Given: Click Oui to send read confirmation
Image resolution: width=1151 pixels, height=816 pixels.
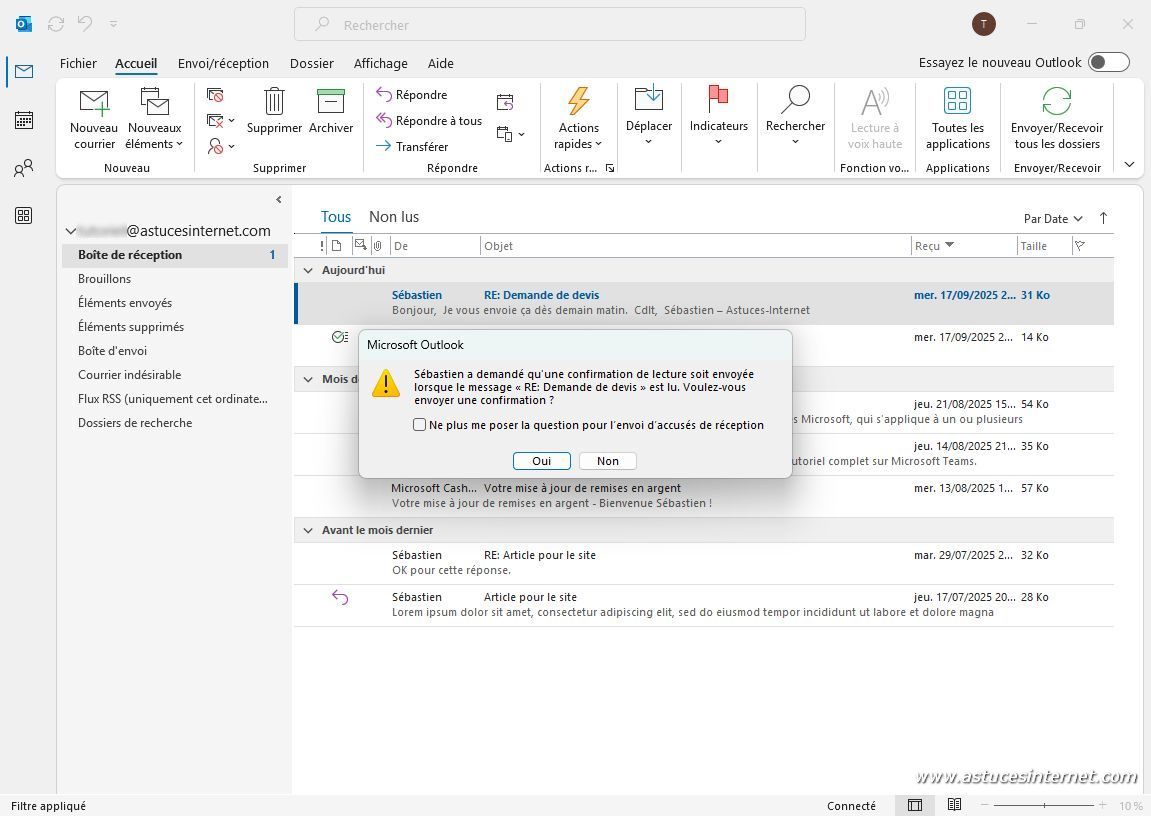Looking at the screenshot, I should click(541, 461).
